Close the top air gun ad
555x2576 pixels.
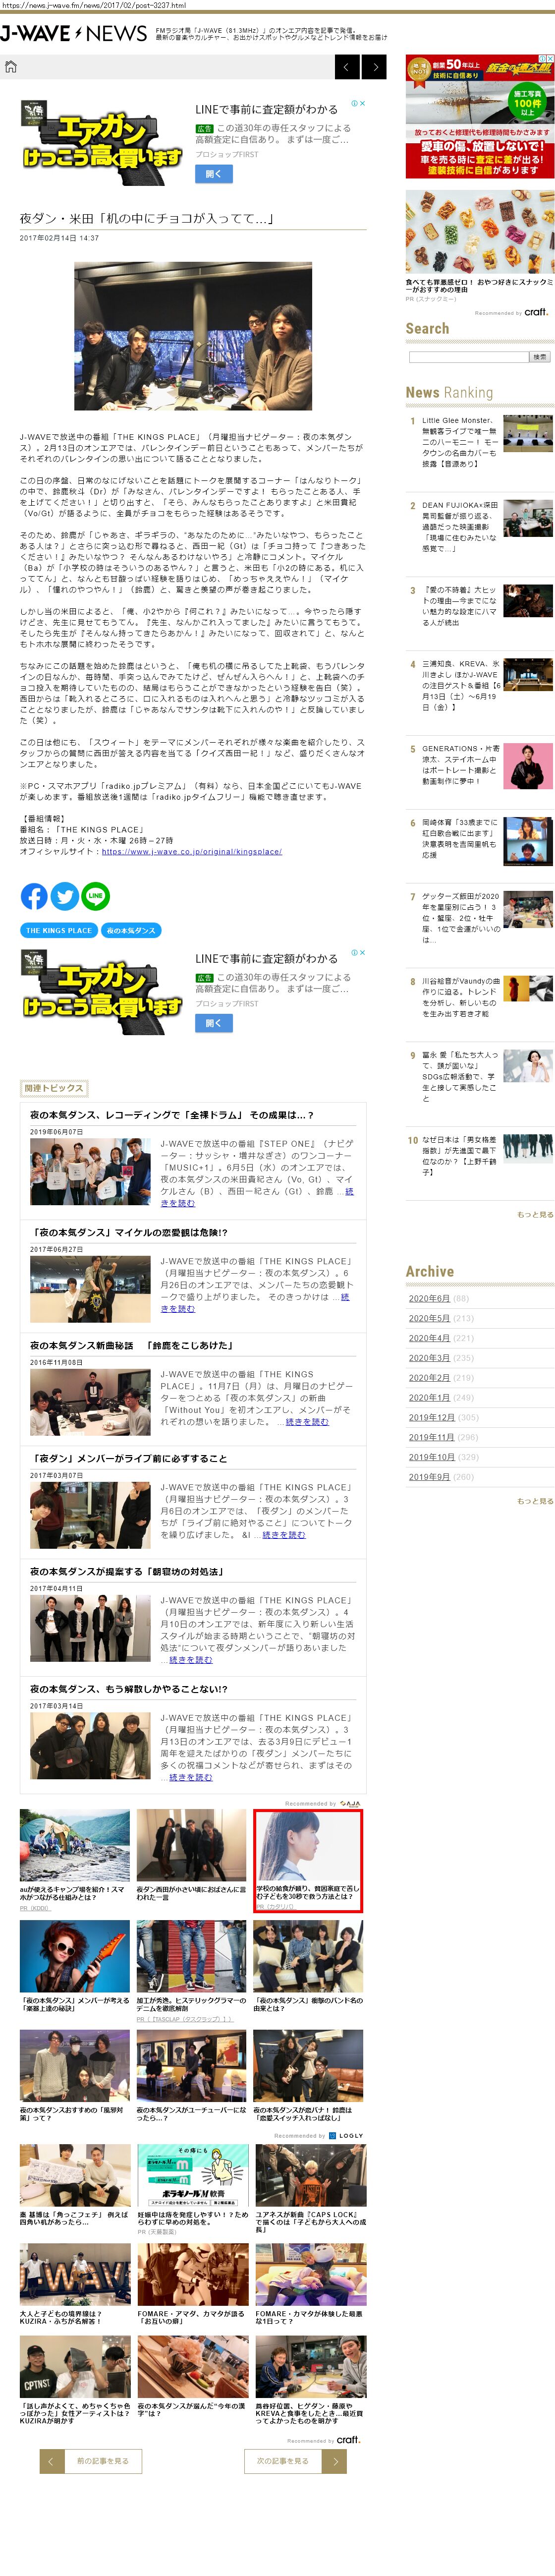(362, 103)
